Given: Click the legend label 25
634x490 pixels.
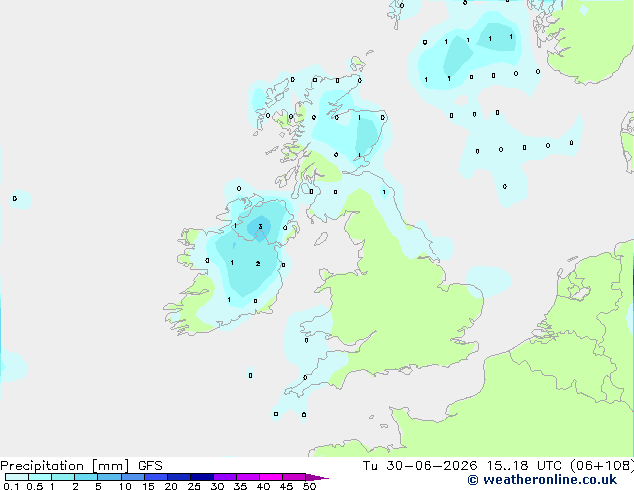Looking at the screenshot, I should pyautogui.click(x=194, y=486).
